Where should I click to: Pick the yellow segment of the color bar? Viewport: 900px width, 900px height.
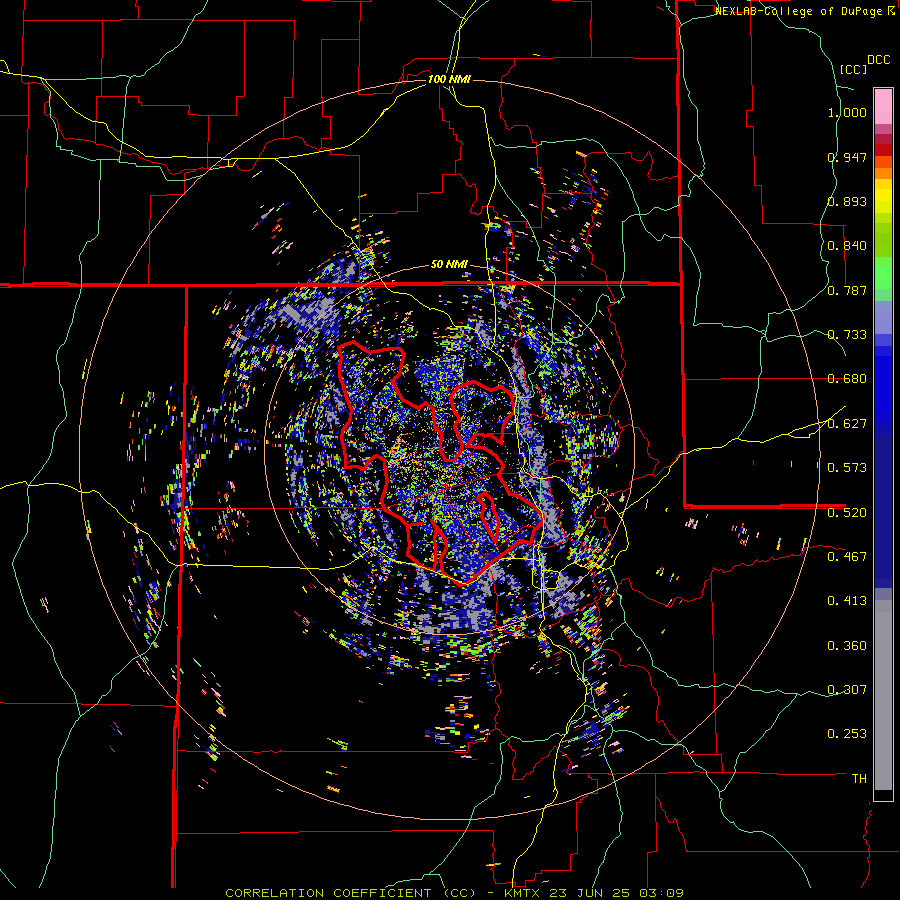(883, 196)
